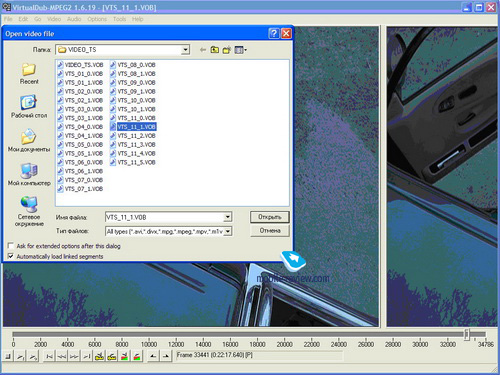
Task: Select file VTS_03_1.VOB
Action: [80, 118]
